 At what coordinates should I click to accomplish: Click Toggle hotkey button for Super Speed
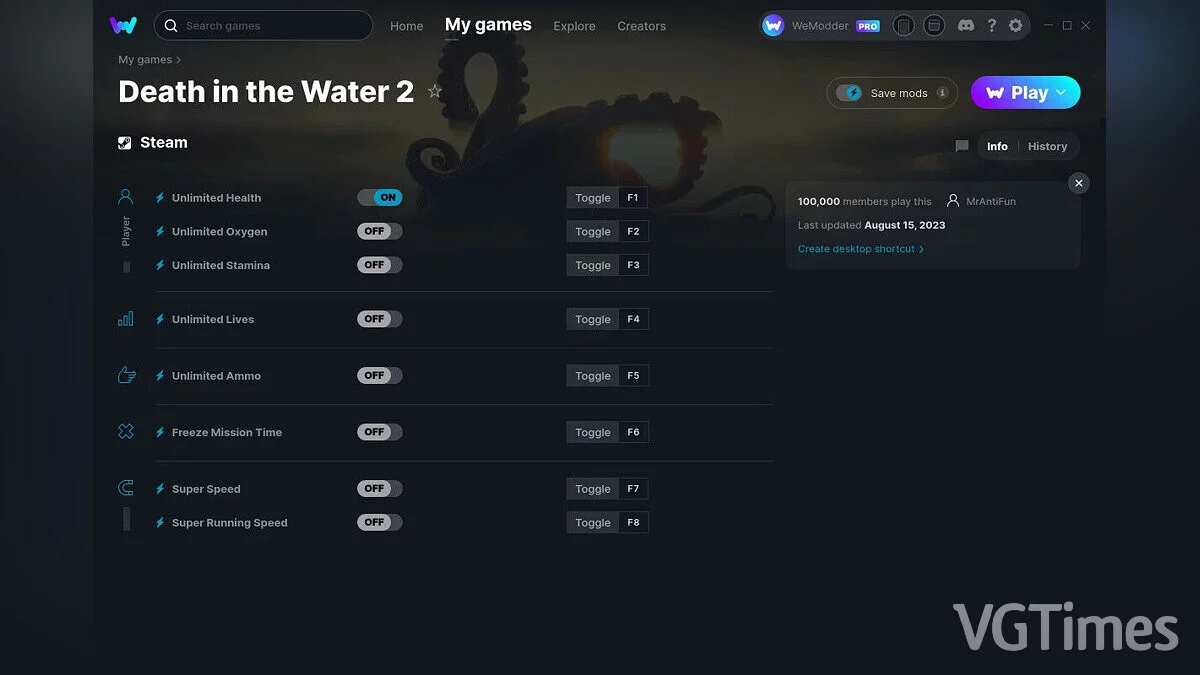pyautogui.click(x=593, y=489)
